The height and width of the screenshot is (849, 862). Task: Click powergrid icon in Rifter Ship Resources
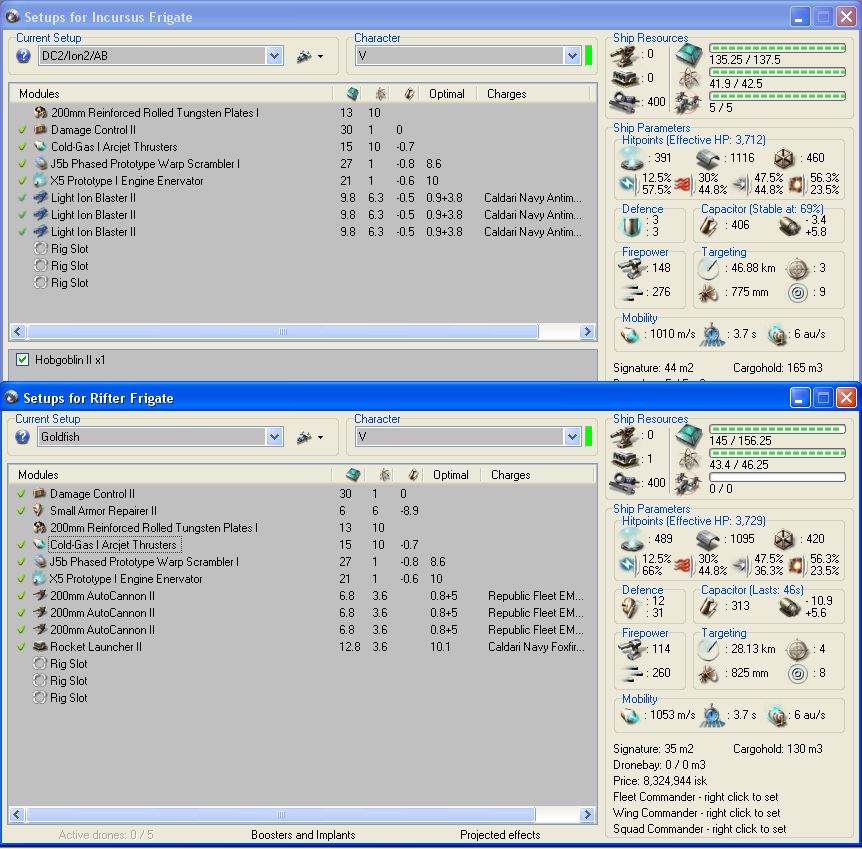(x=688, y=460)
